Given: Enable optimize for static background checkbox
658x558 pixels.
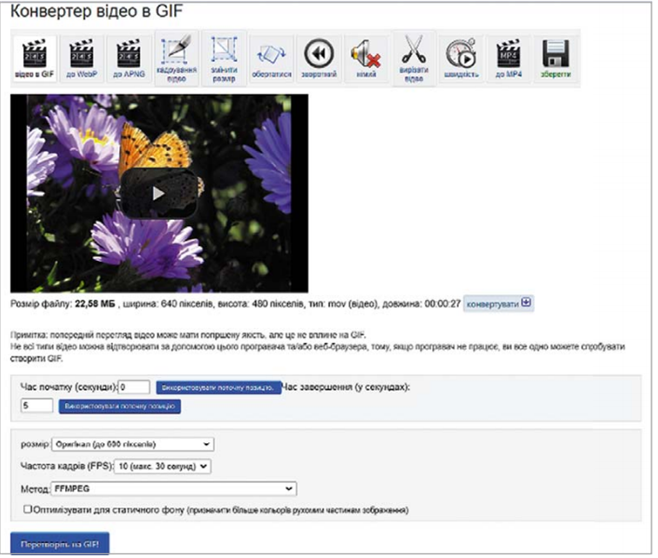Looking at the screenshot, I should tap(27, 510).
